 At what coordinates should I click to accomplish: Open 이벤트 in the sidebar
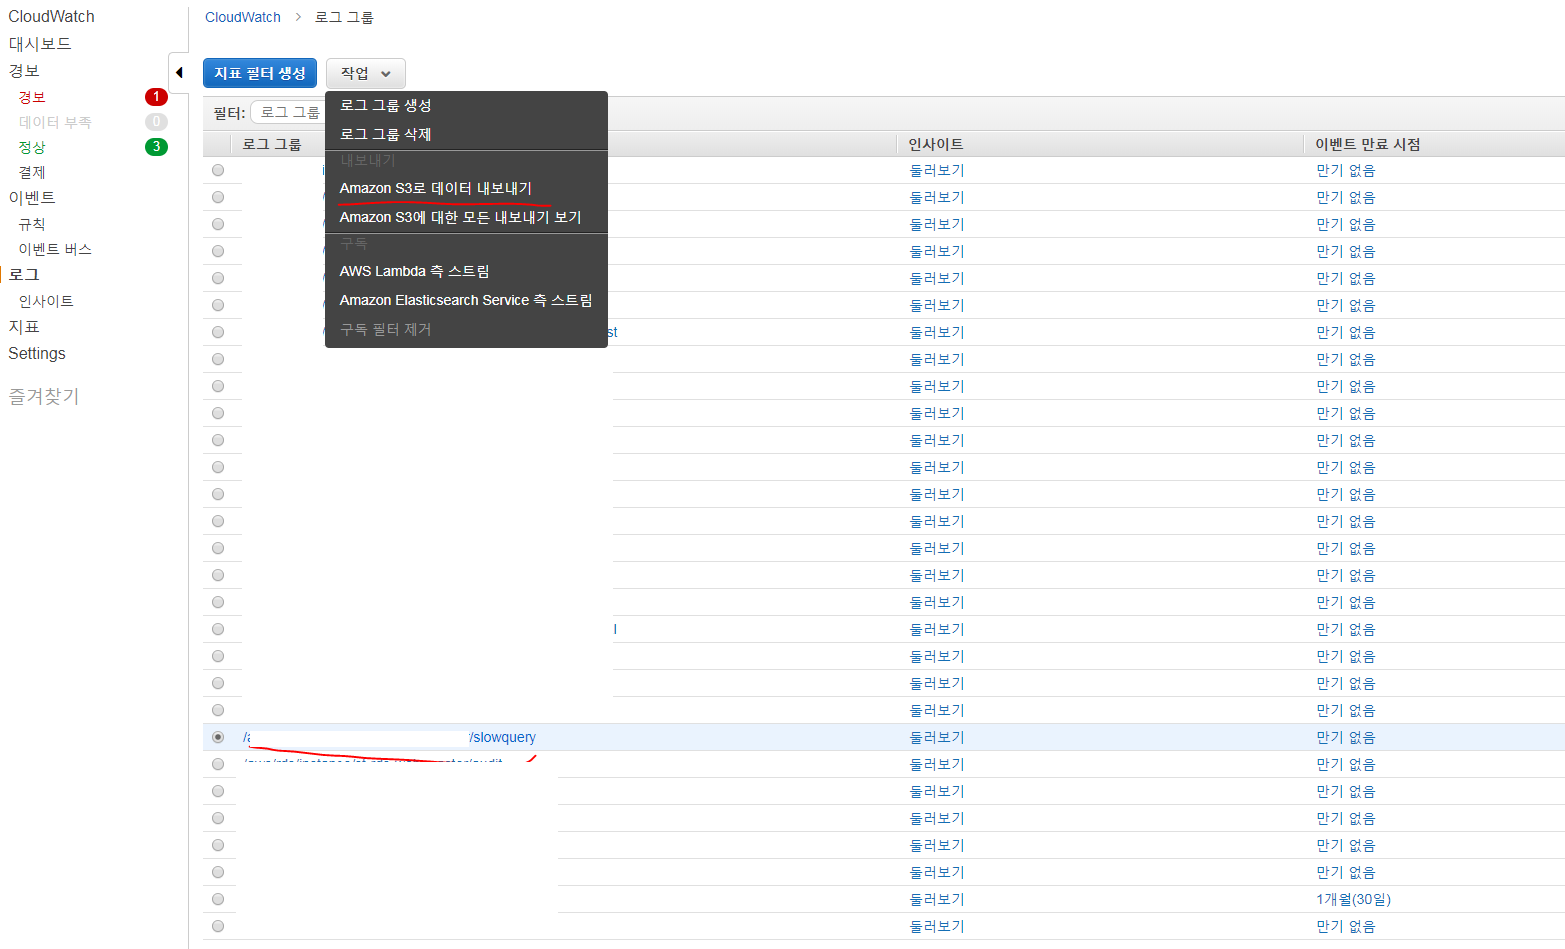[32, 198]
